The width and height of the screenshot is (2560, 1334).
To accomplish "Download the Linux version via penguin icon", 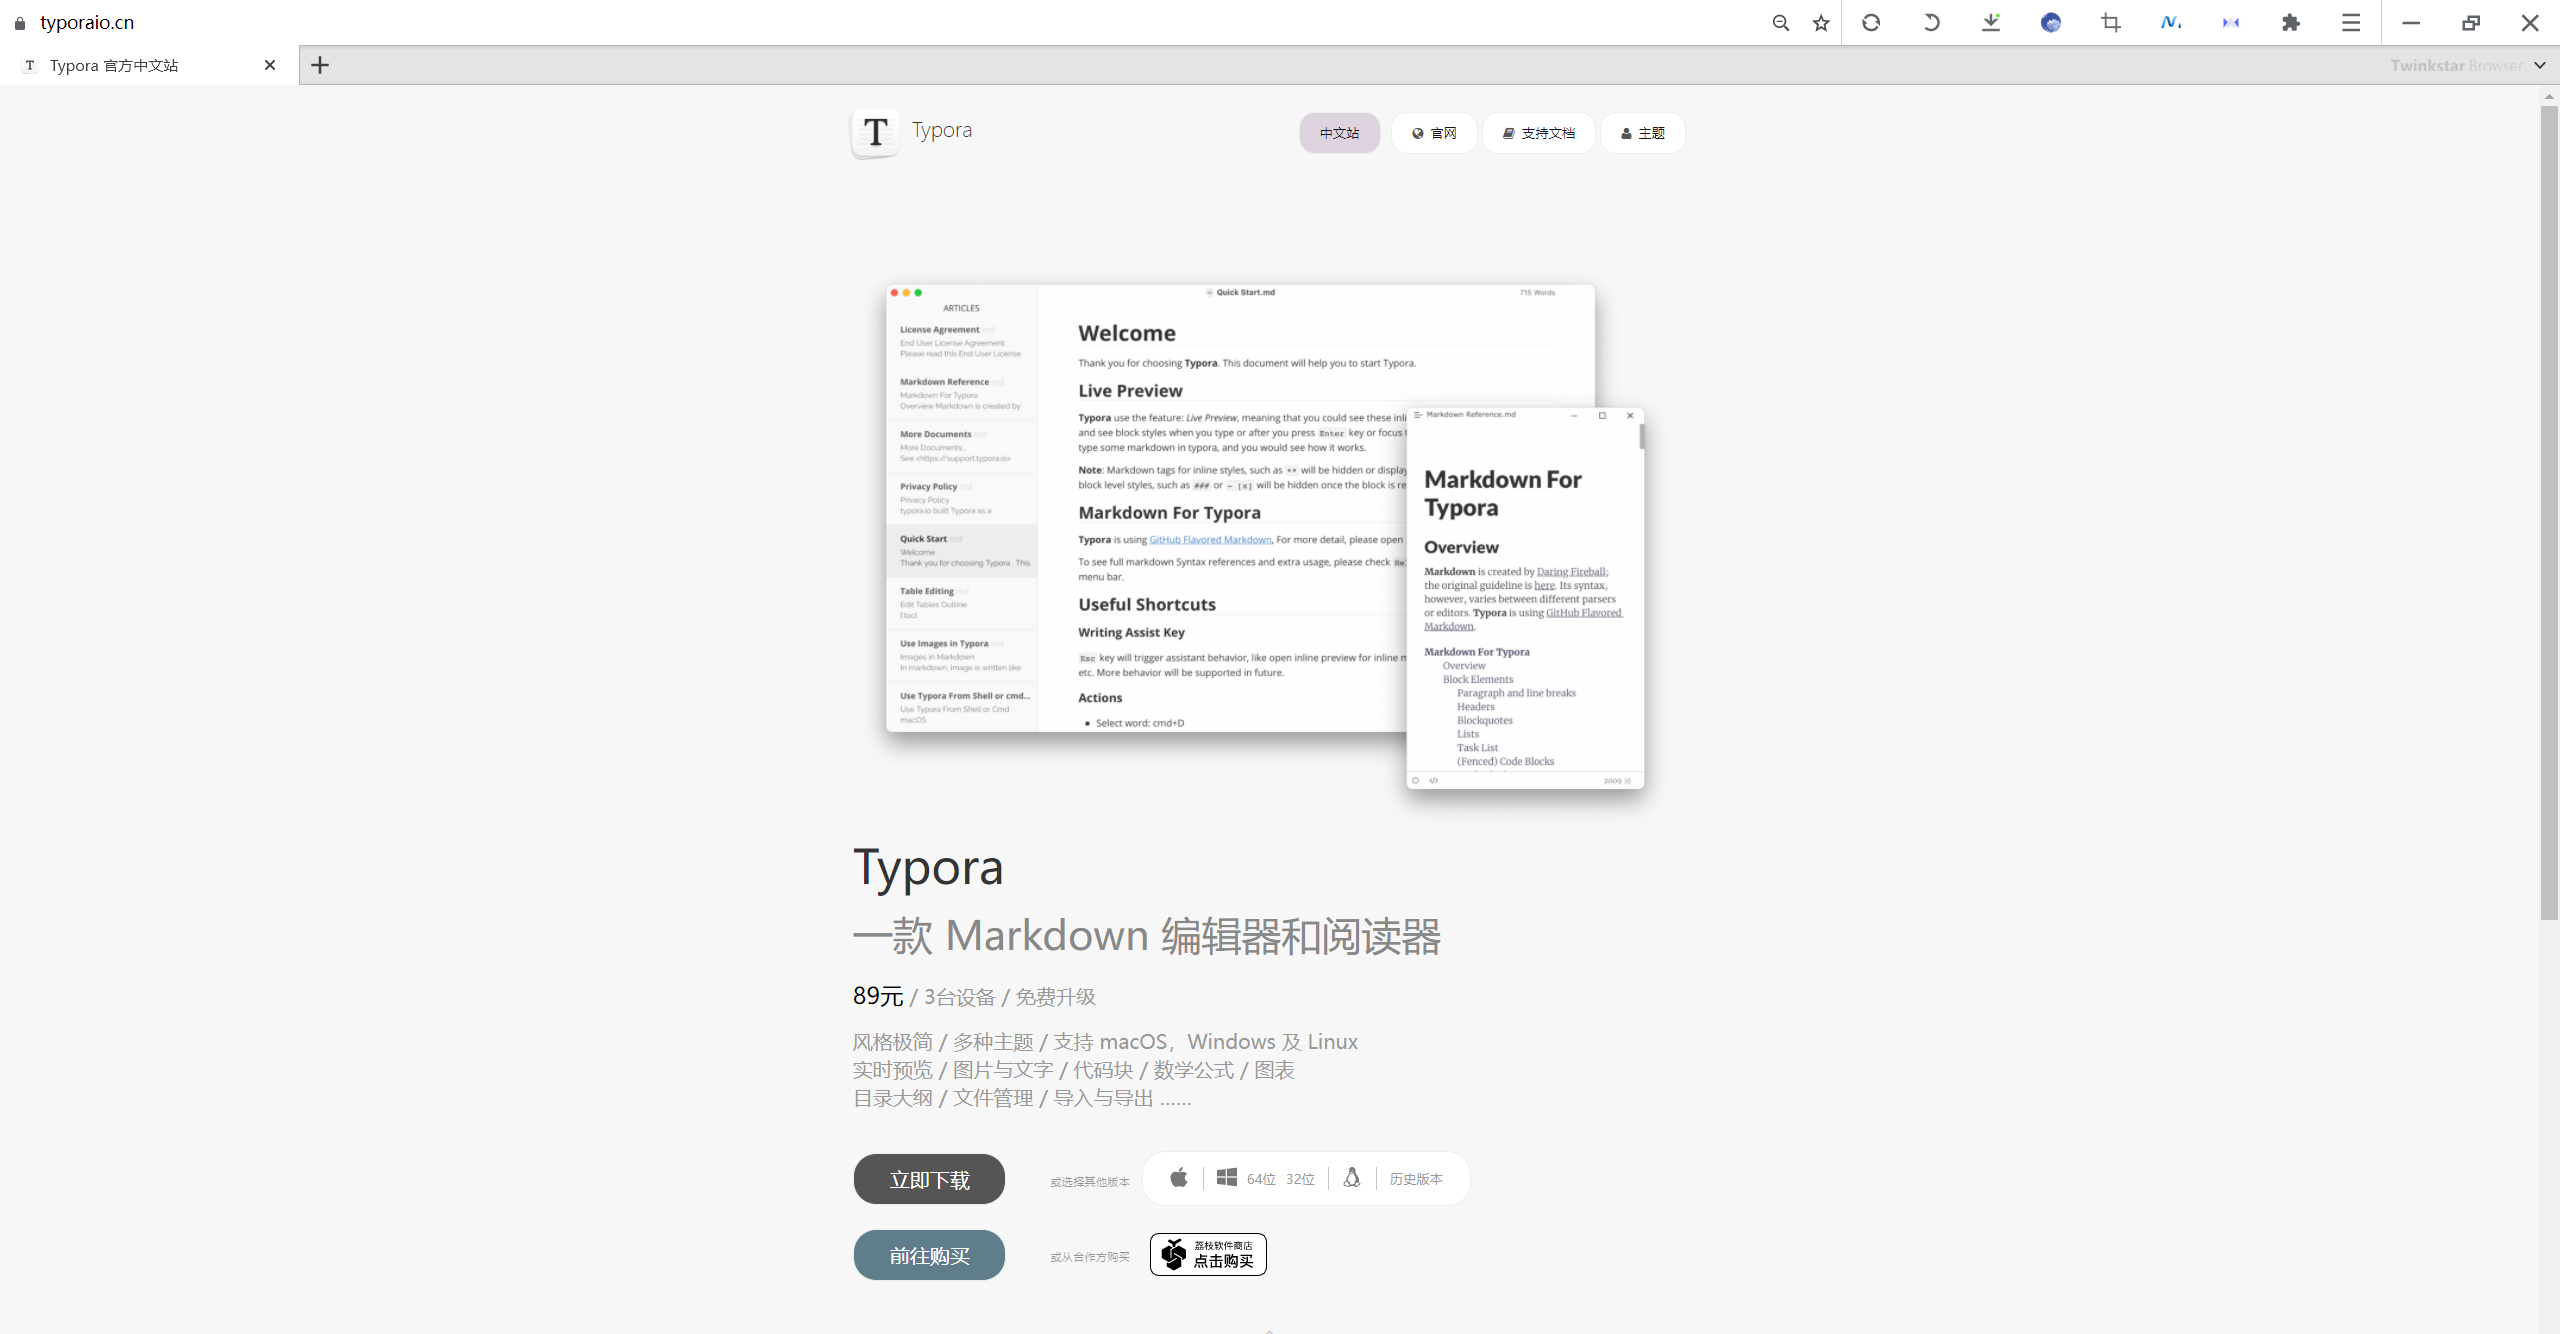I will [x=1352, y=1178].
